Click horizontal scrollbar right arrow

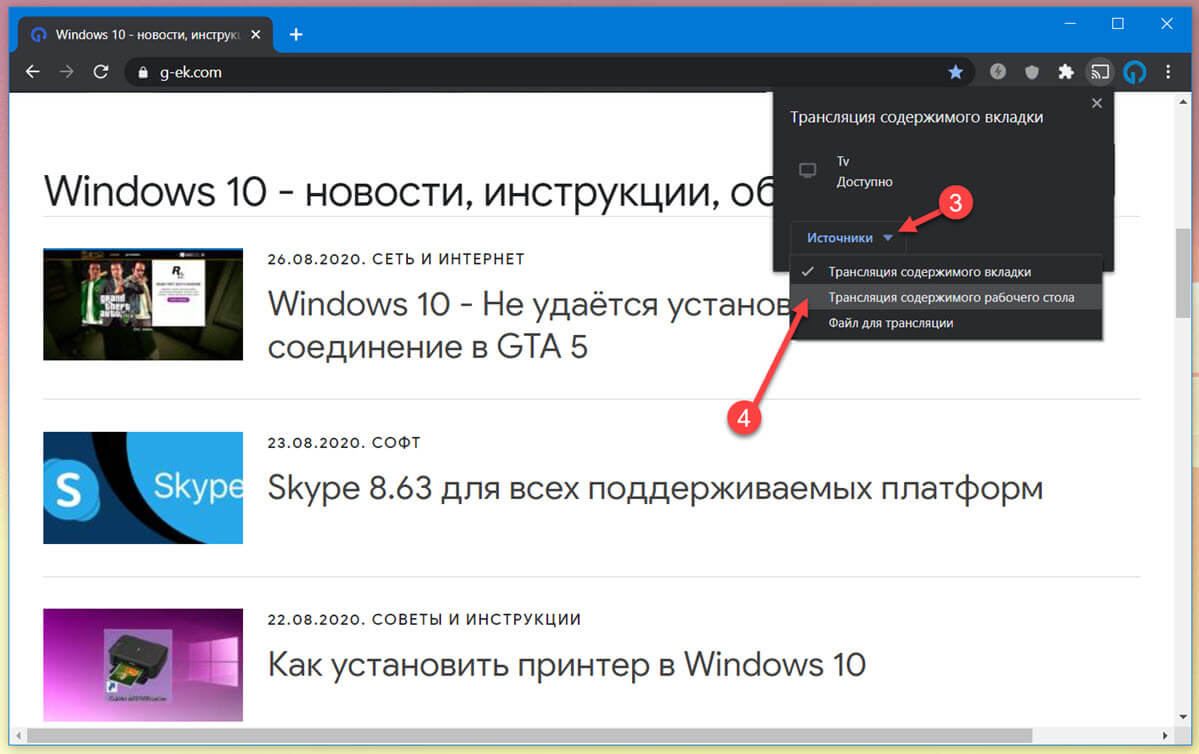[x=1165, y=736]
